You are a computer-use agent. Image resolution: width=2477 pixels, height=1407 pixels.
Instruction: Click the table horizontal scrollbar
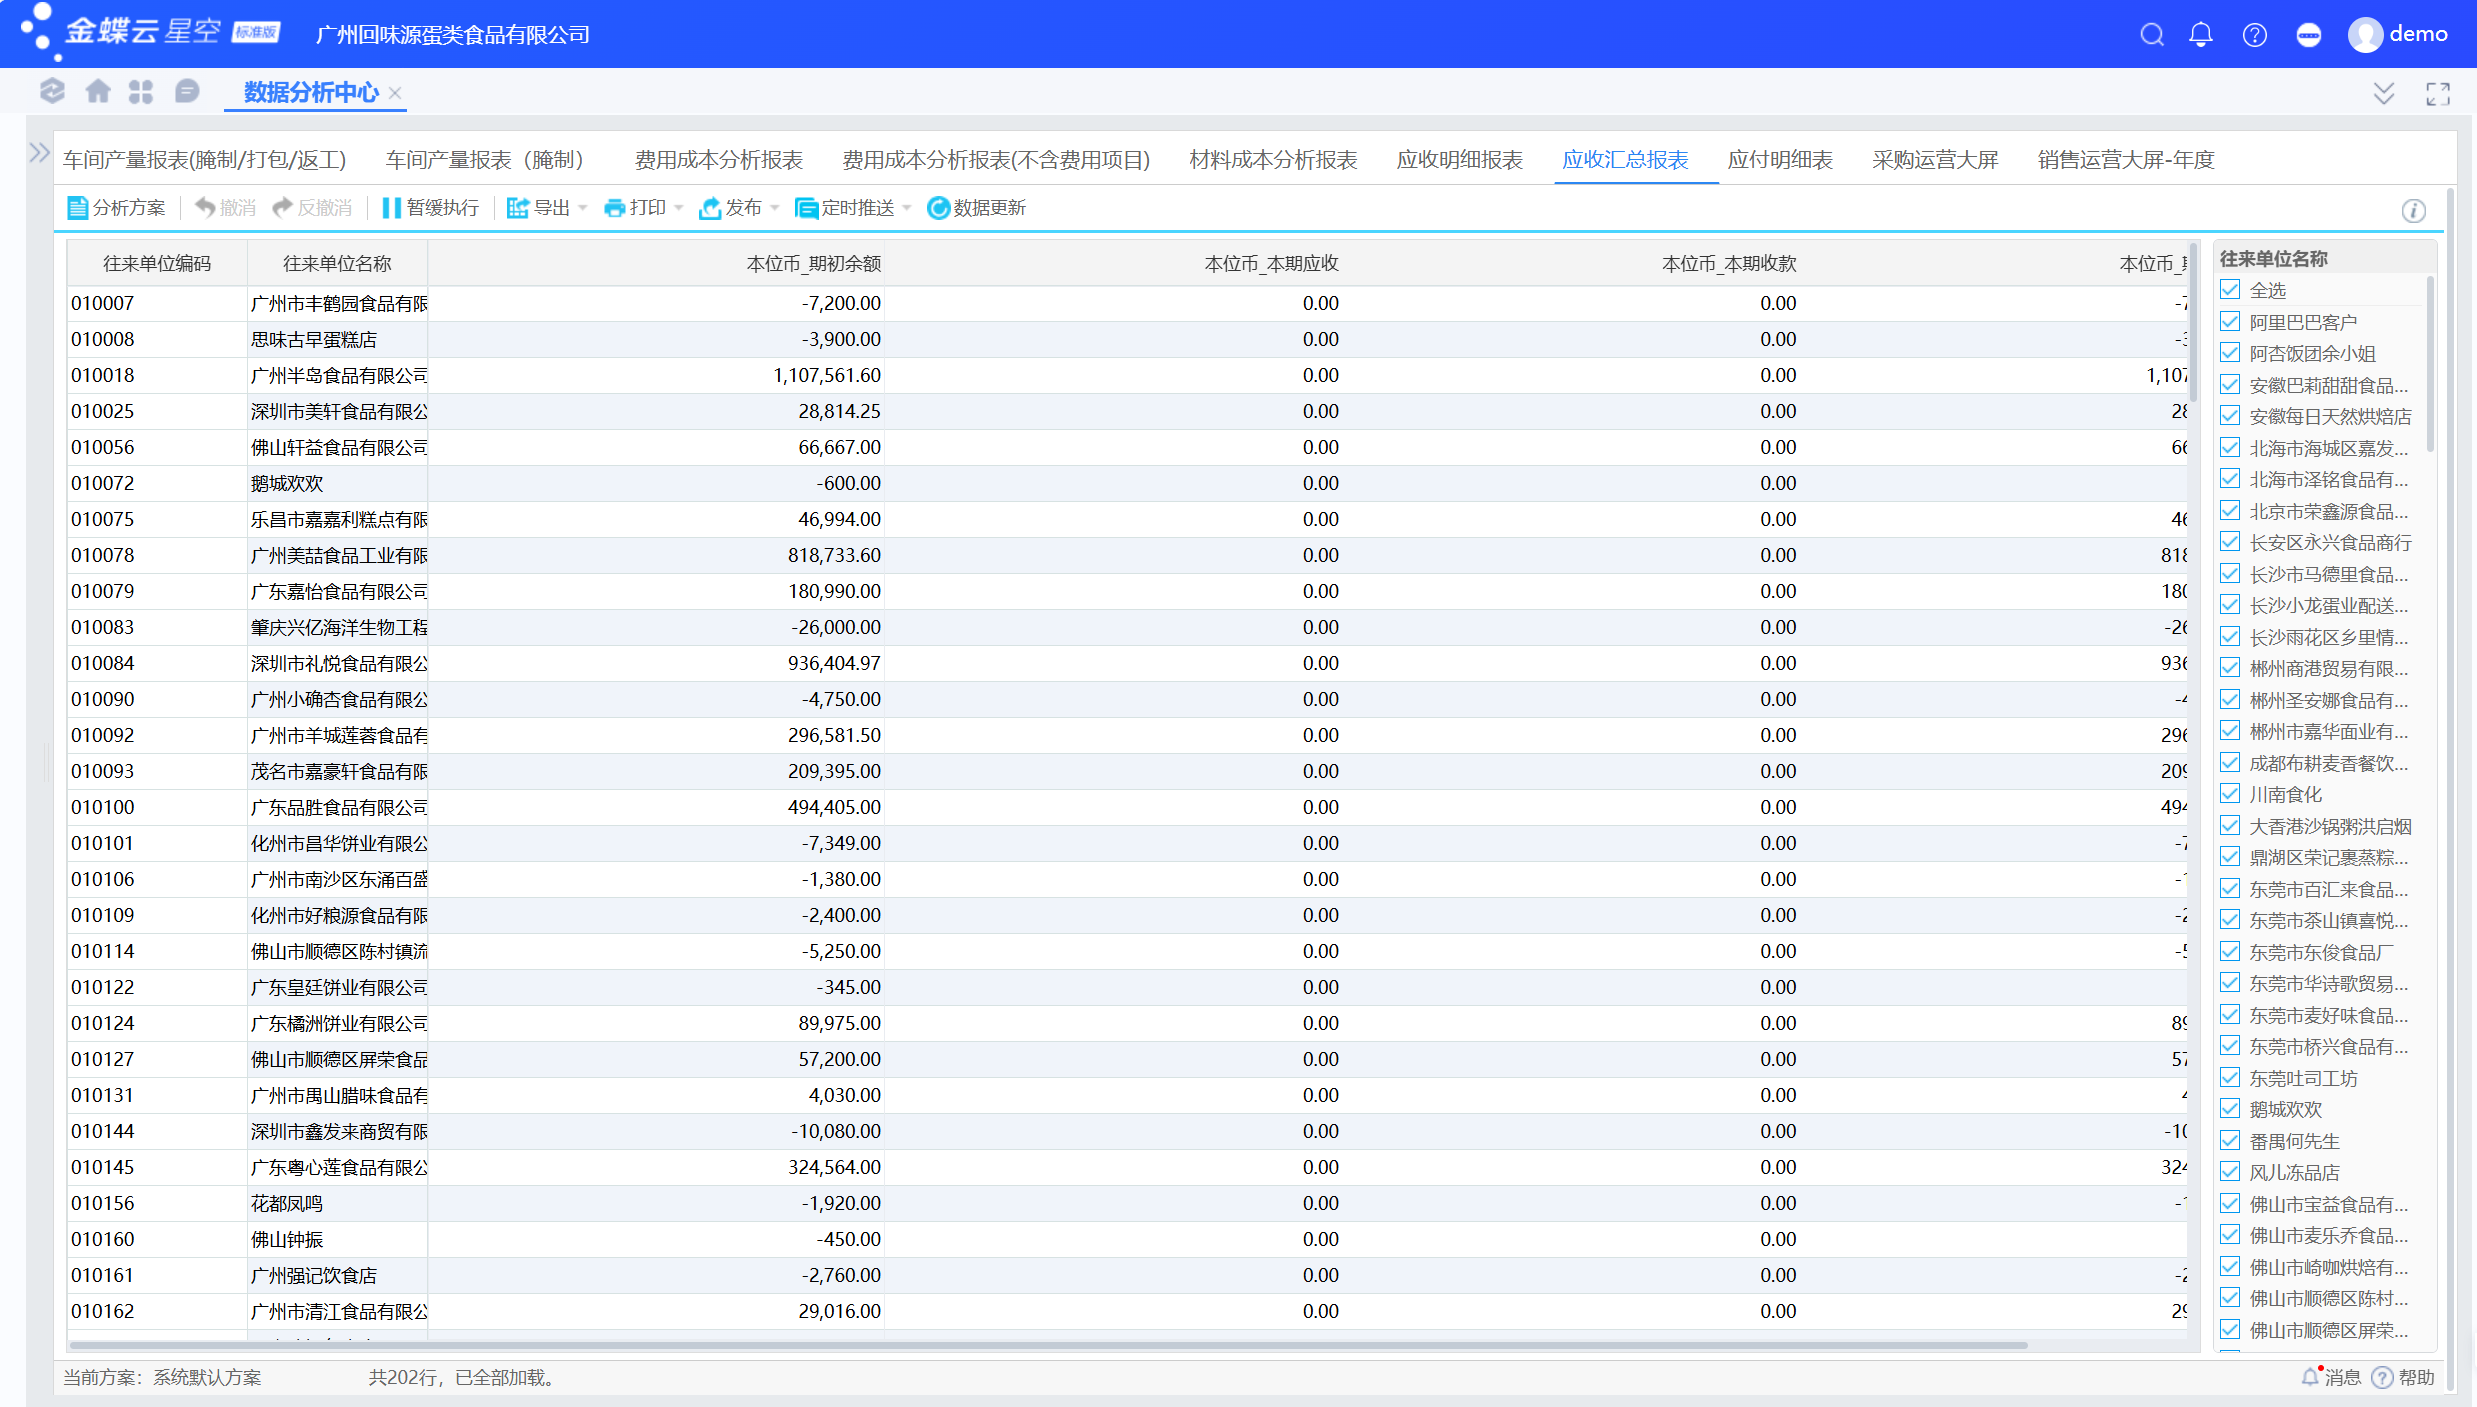click(1048, 1345)
